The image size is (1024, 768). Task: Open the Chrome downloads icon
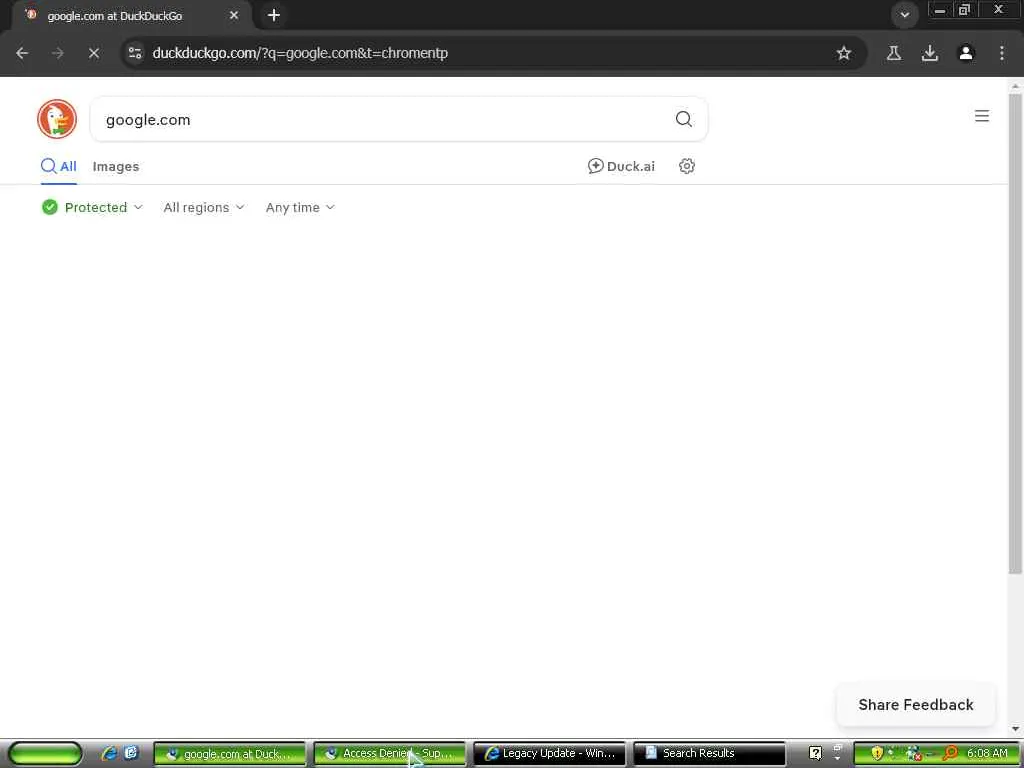(930, 53)
